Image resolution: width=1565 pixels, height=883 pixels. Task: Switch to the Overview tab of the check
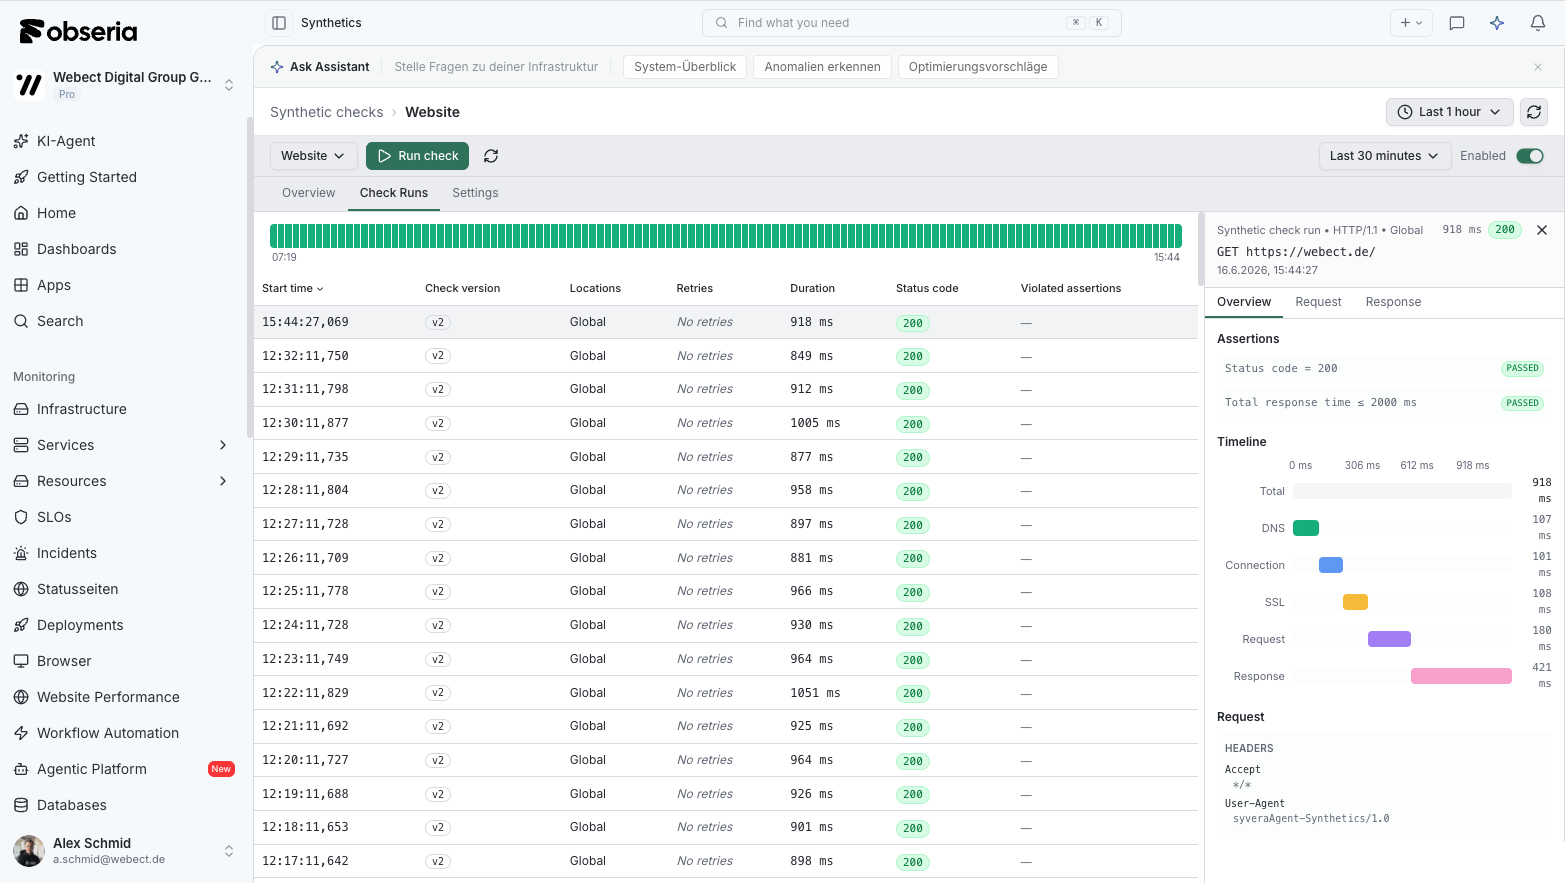[x=308, y=193]
